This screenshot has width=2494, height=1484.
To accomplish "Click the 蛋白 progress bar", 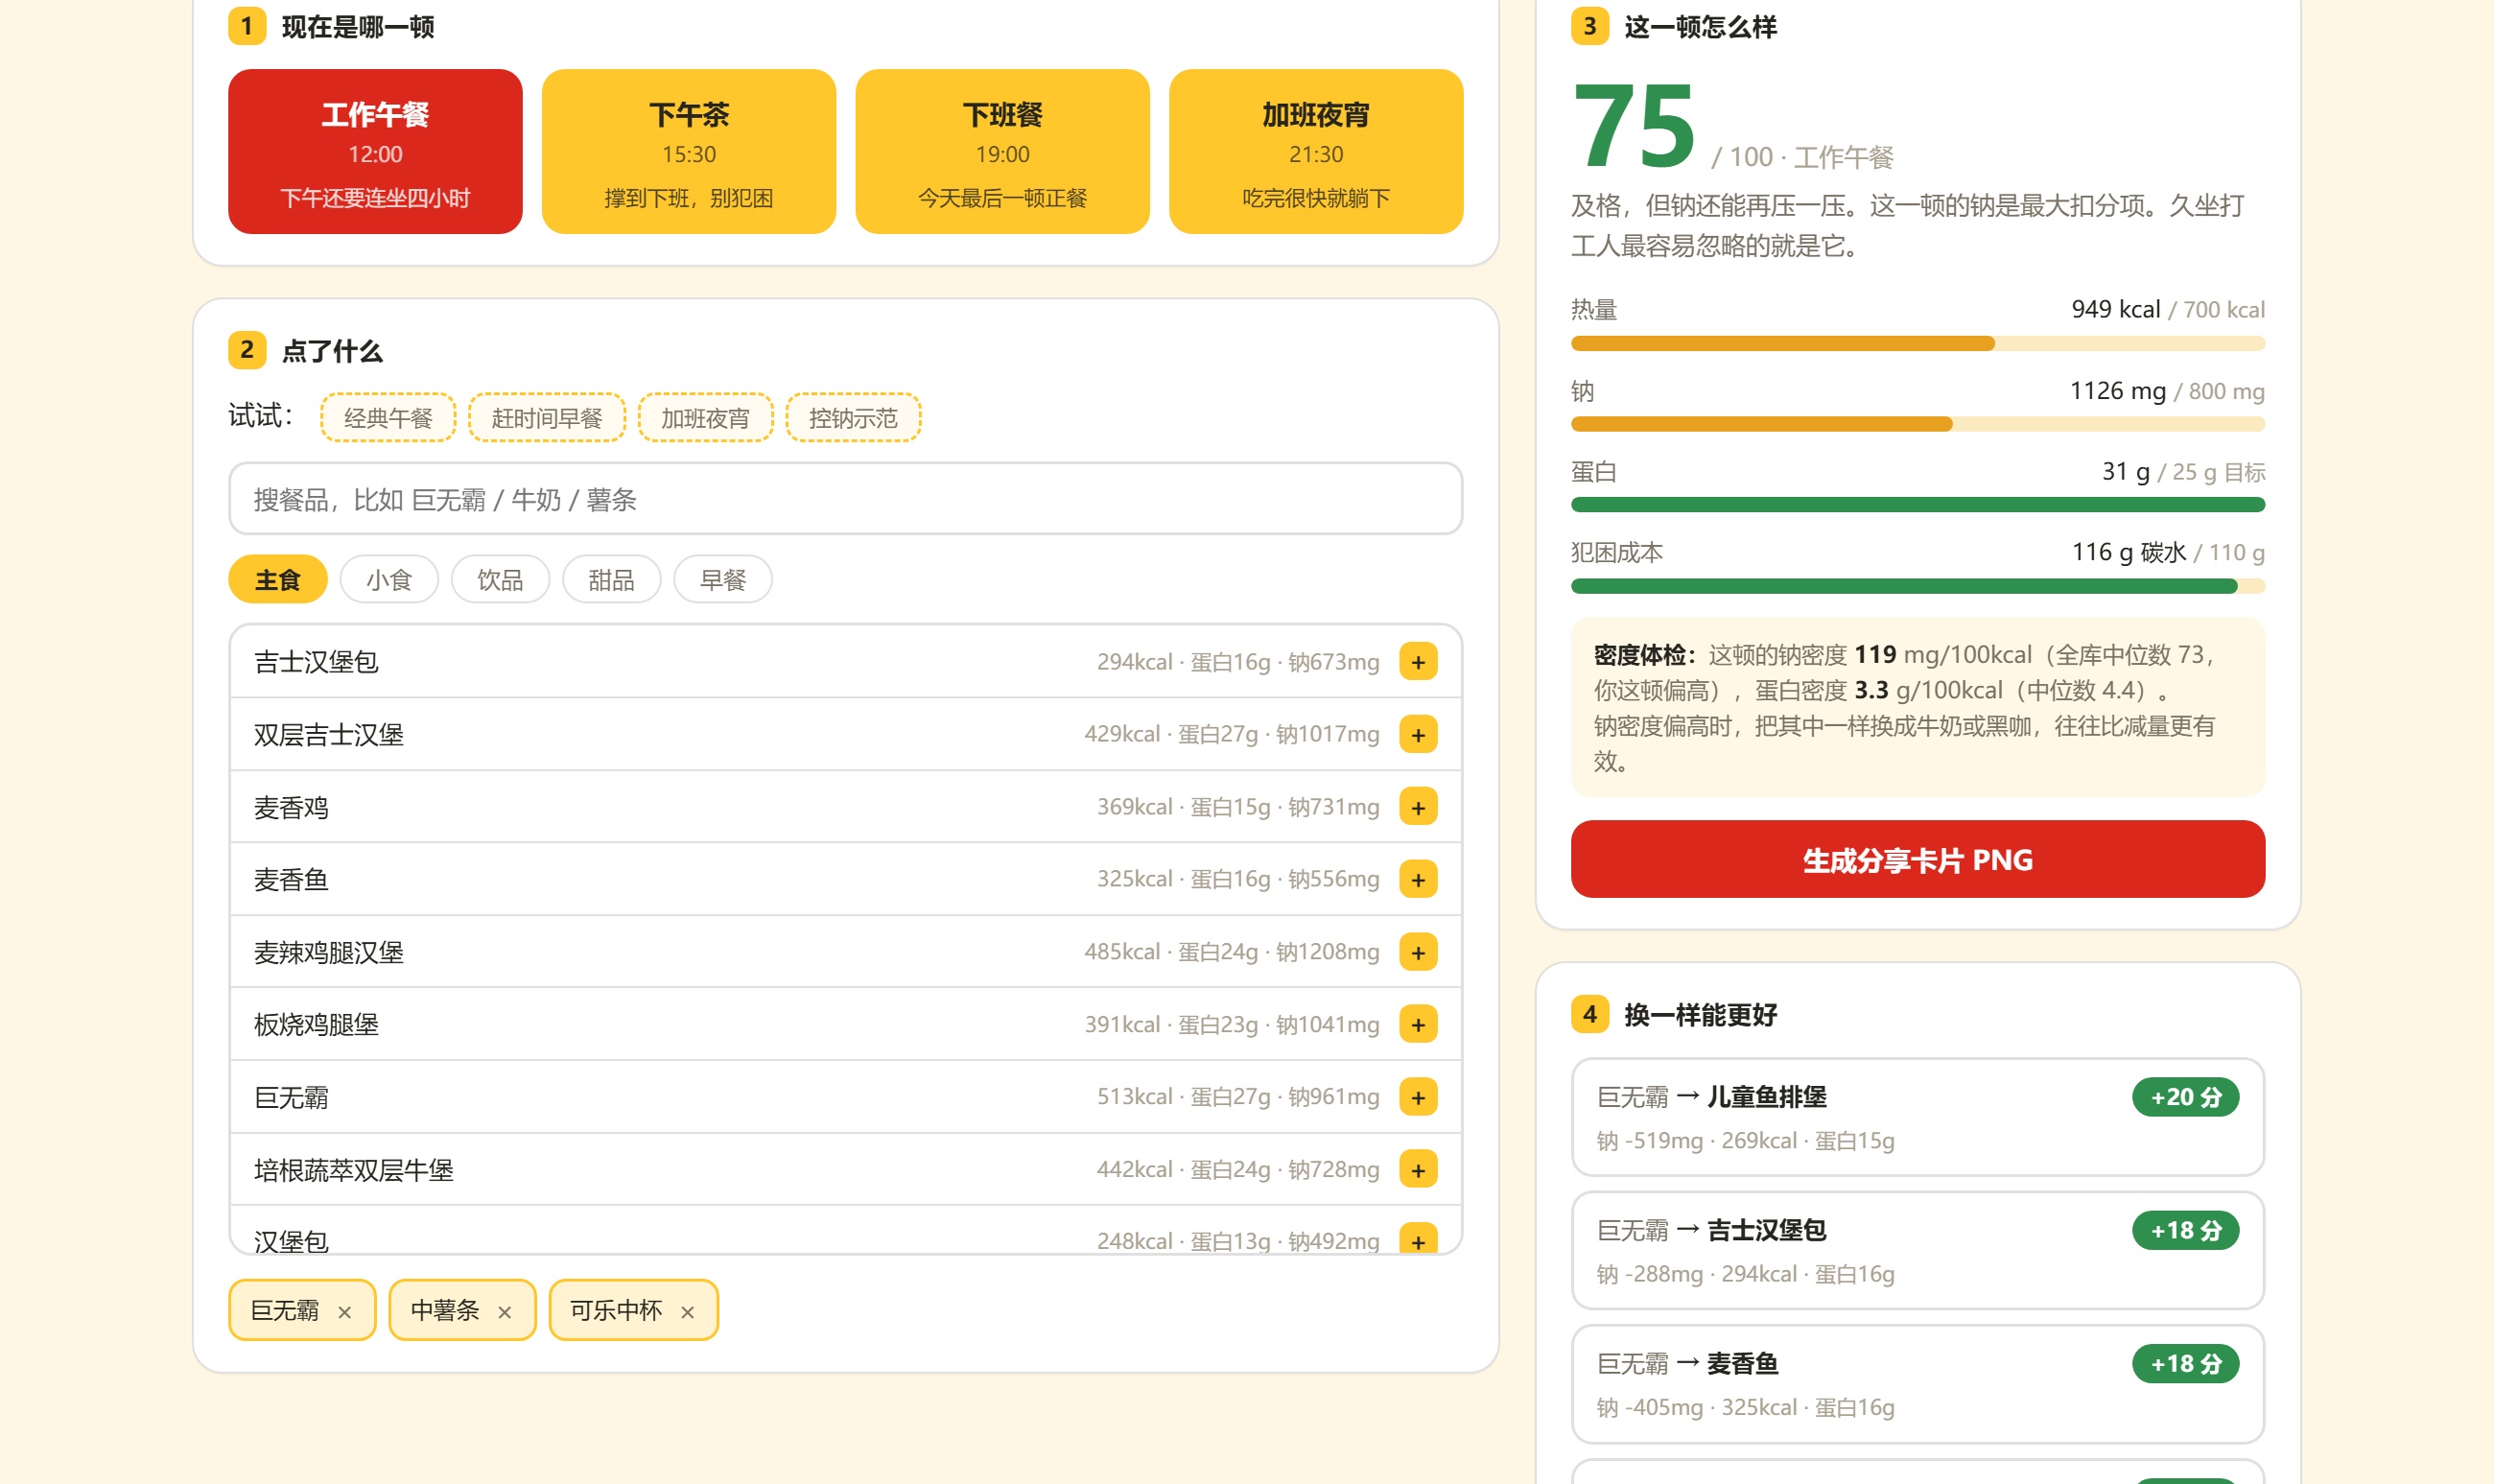I will pyautogui.click(x=1918, y=505).
